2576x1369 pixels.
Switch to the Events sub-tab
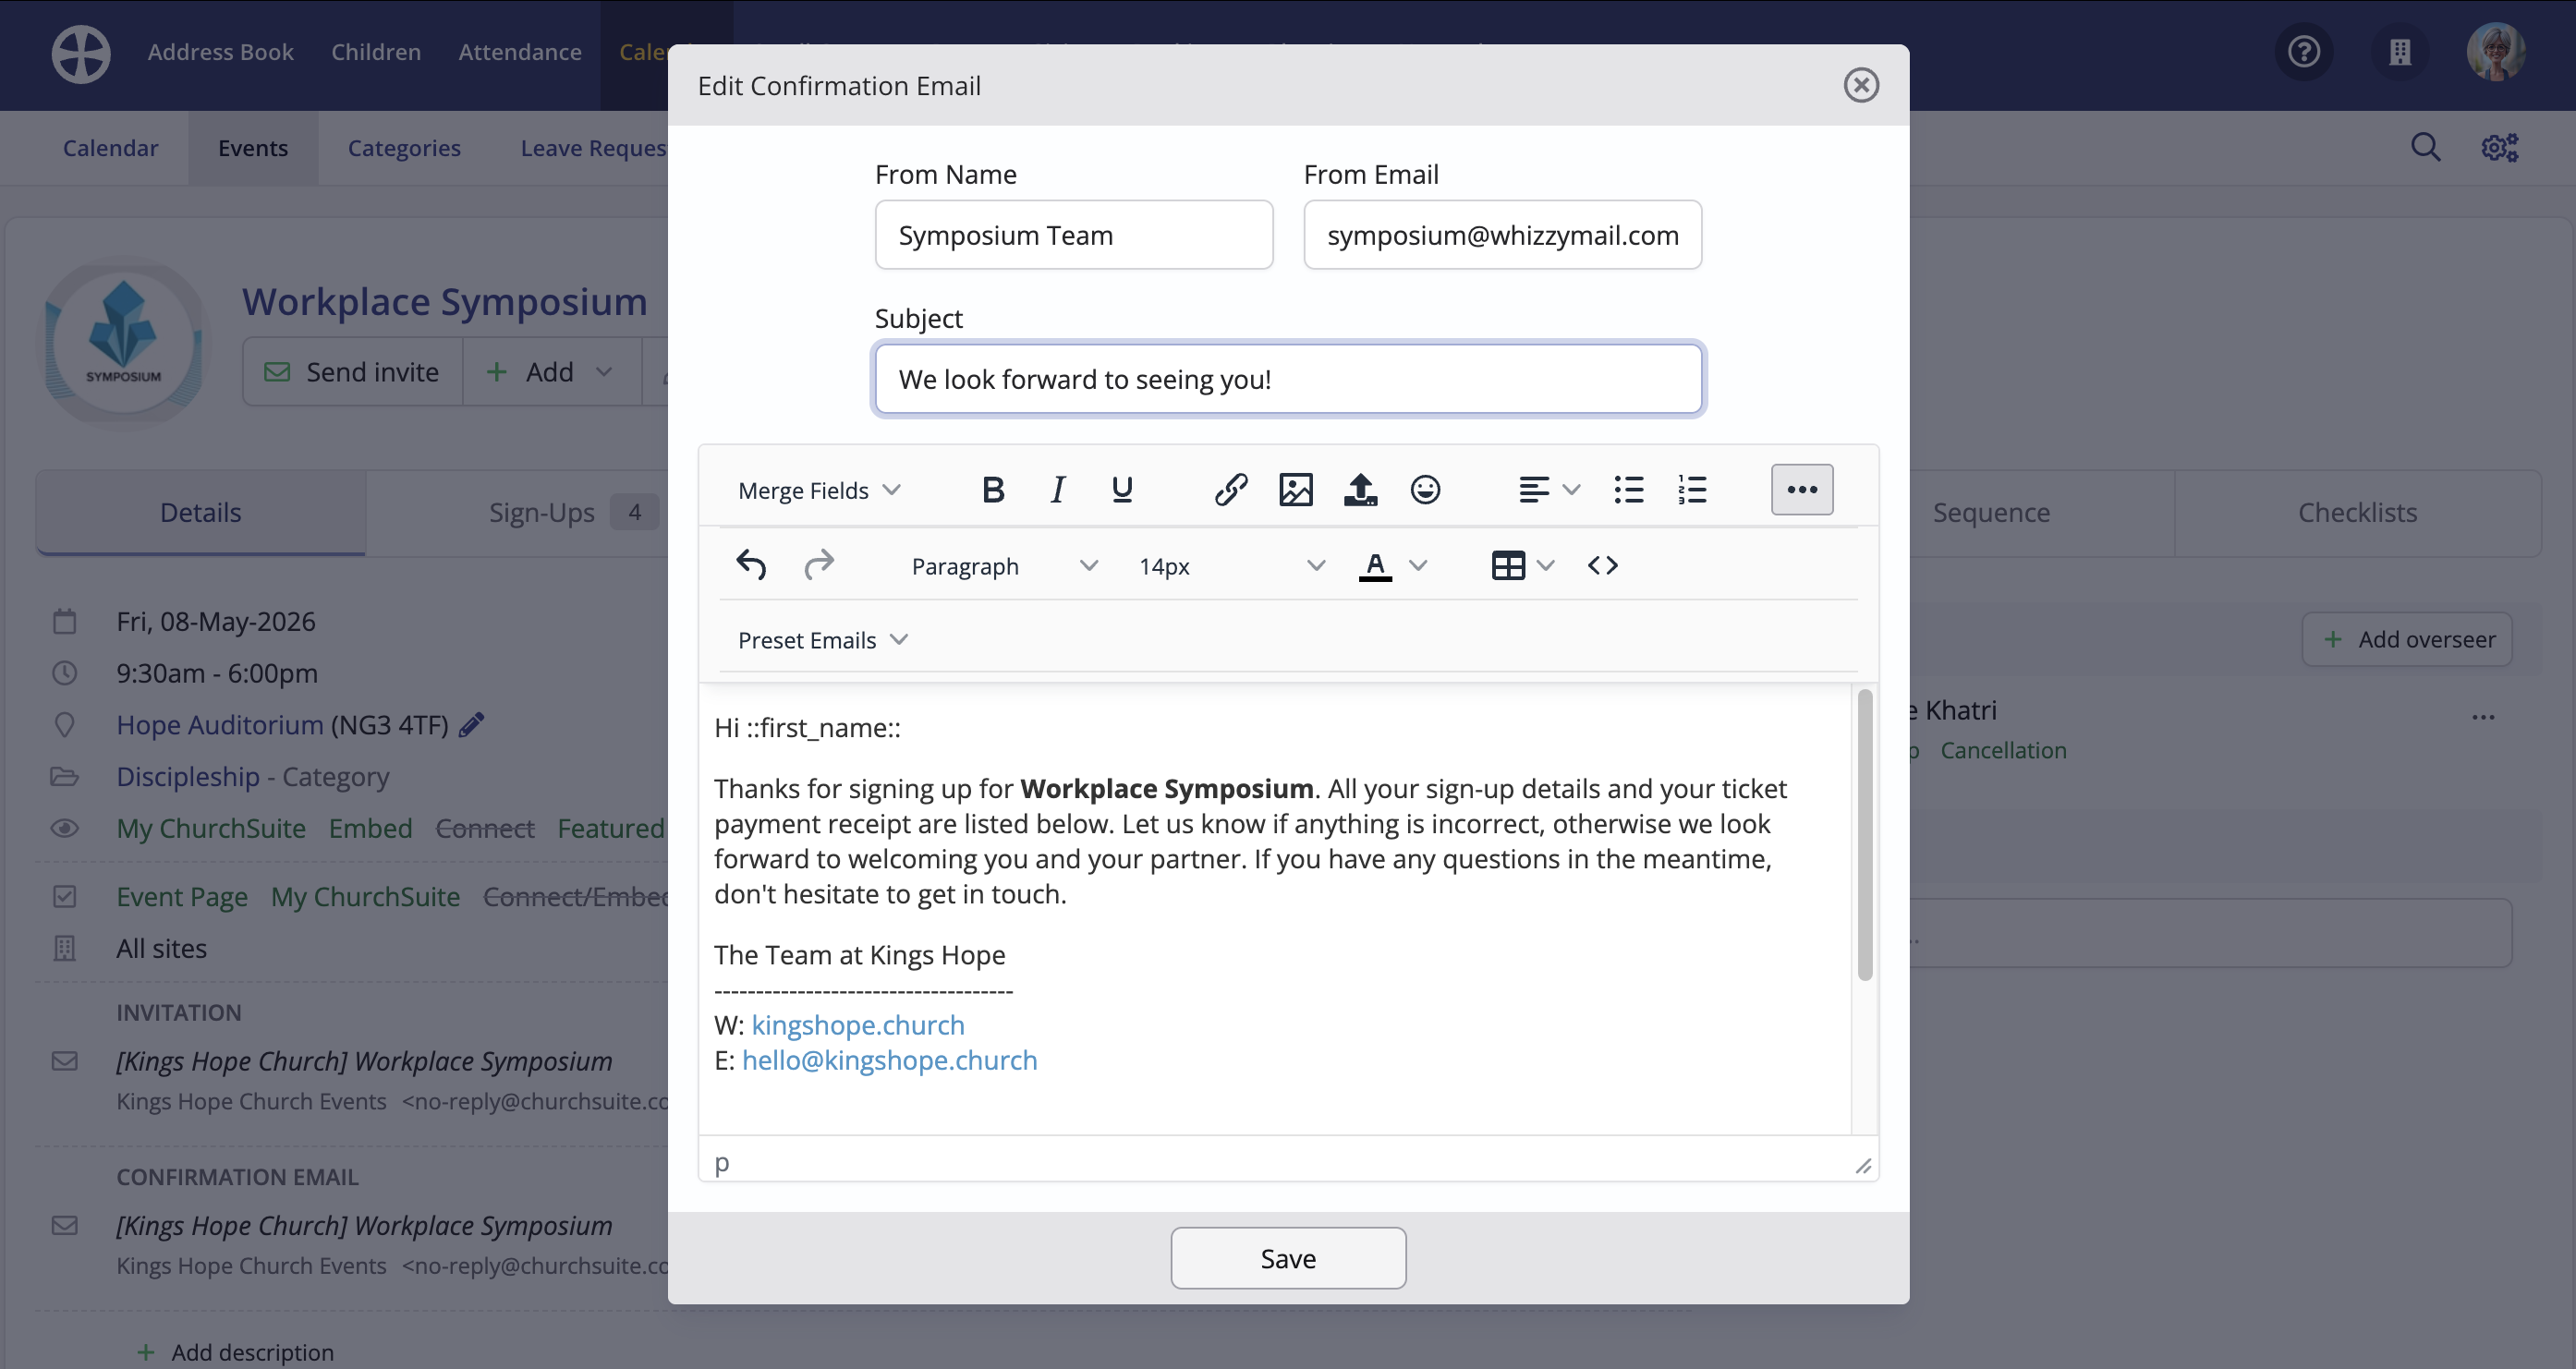click(253, 148)
